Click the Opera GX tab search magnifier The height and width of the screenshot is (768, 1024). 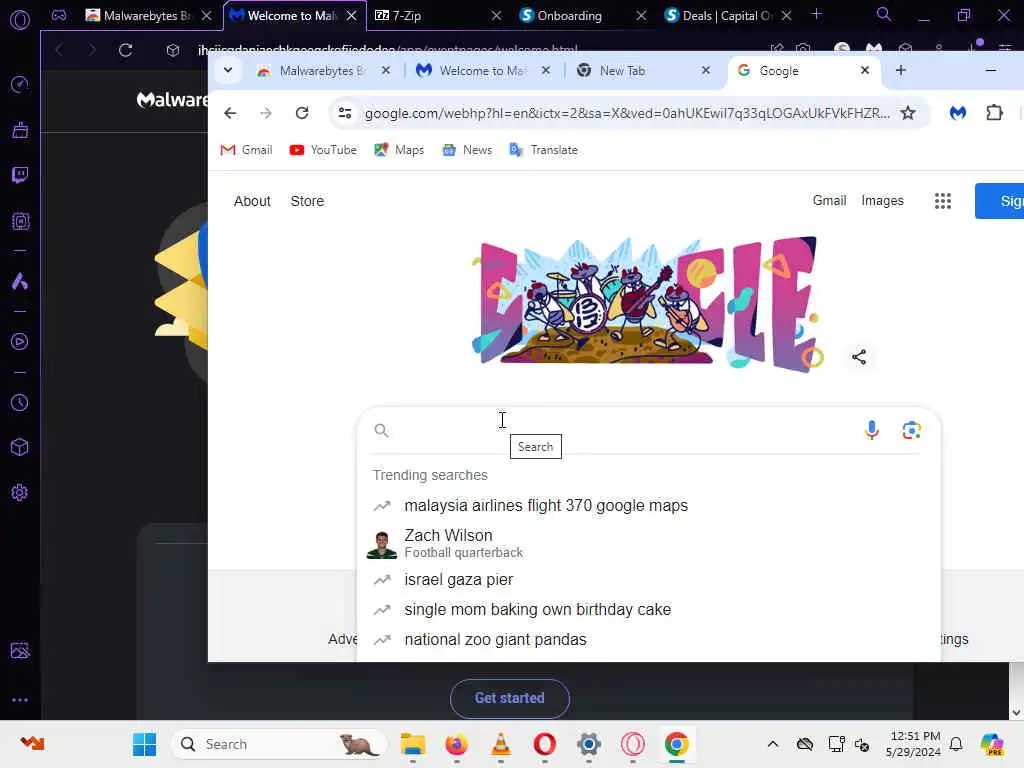pos(884,14)
